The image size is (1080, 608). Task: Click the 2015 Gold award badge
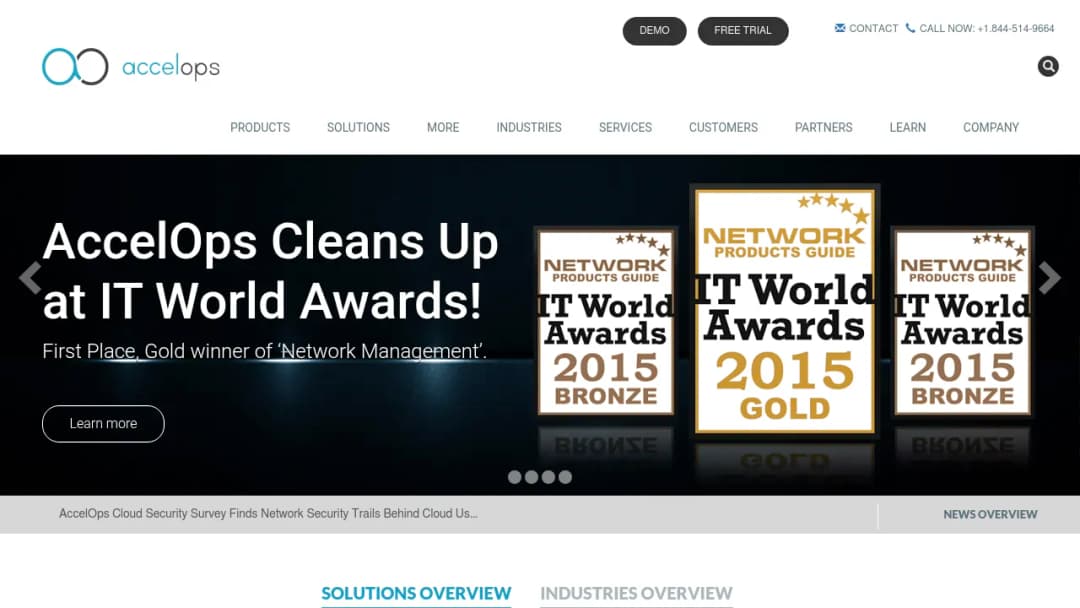785,311
